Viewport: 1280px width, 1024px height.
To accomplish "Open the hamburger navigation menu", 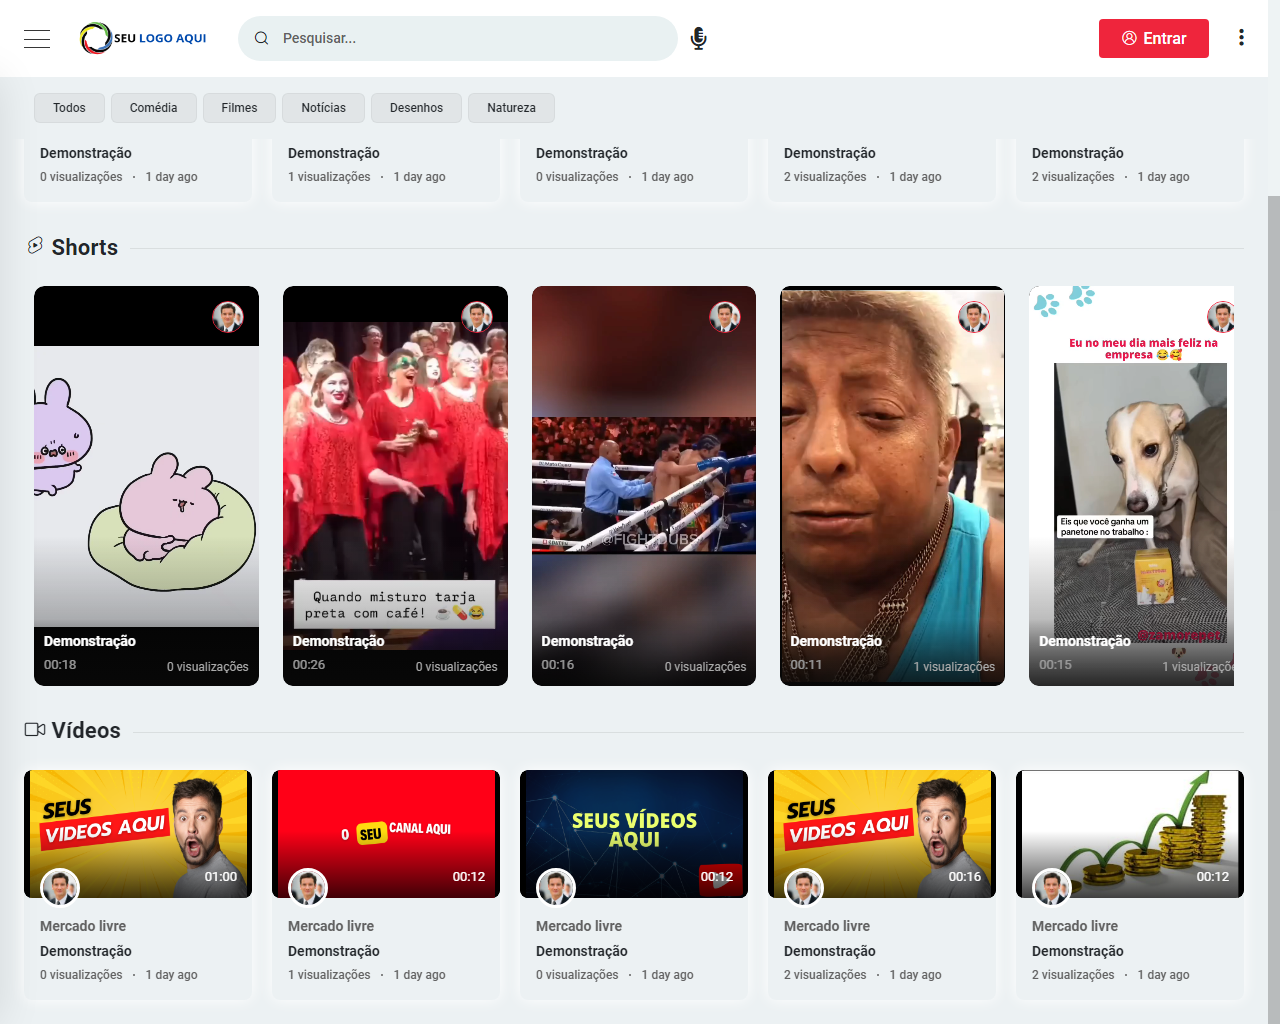I will point(37,39).
